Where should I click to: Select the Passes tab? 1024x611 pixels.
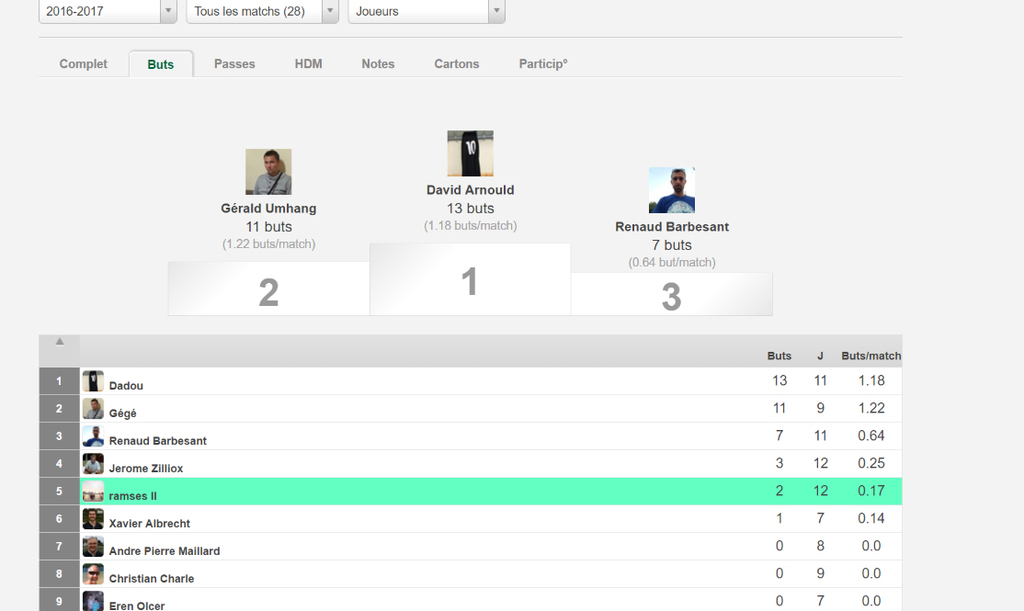[234, 64]
